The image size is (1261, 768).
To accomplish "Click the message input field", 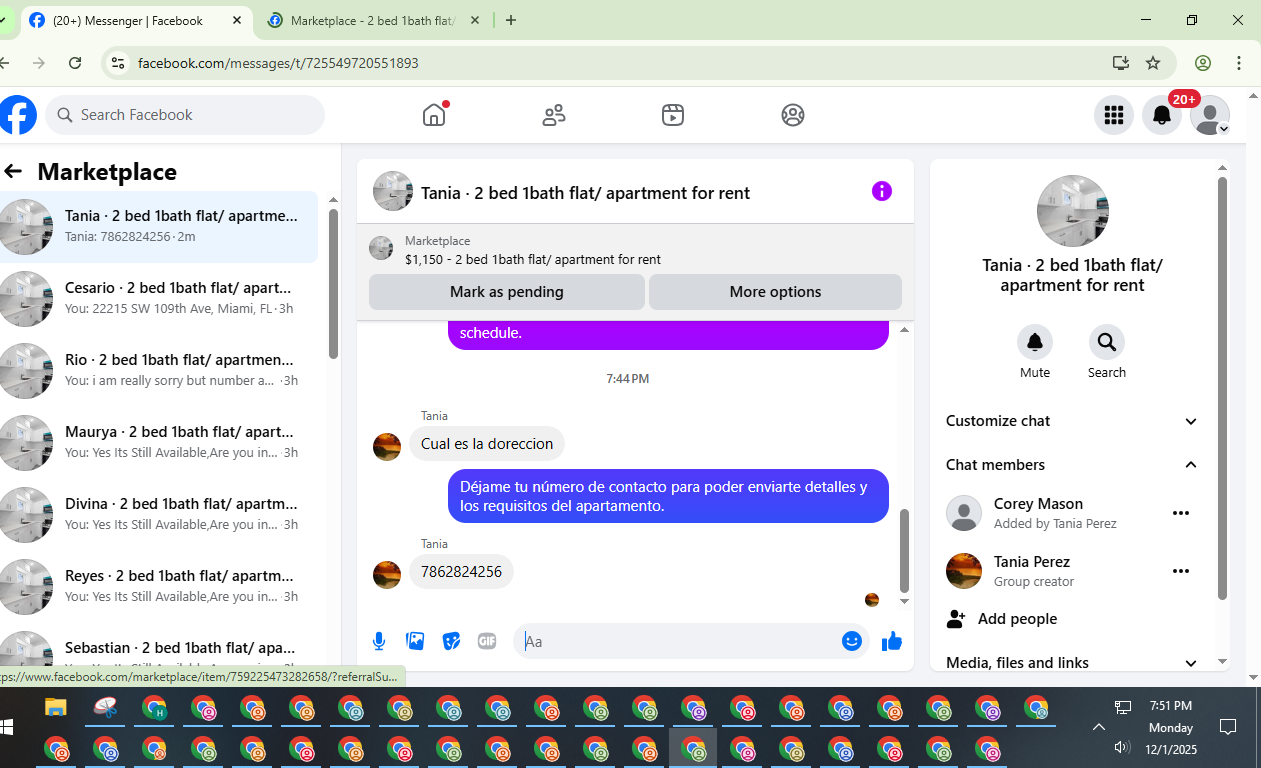I will [x=680, y=641].
